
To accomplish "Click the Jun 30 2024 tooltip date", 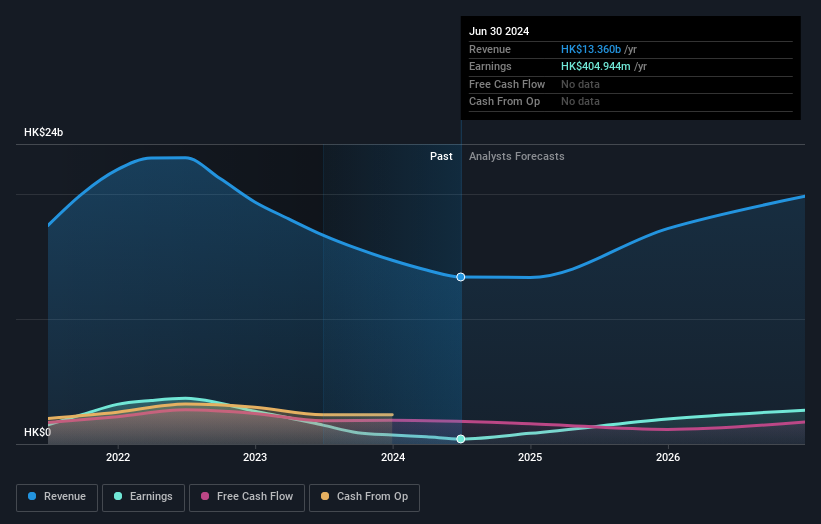I will (x=499, y=31).
